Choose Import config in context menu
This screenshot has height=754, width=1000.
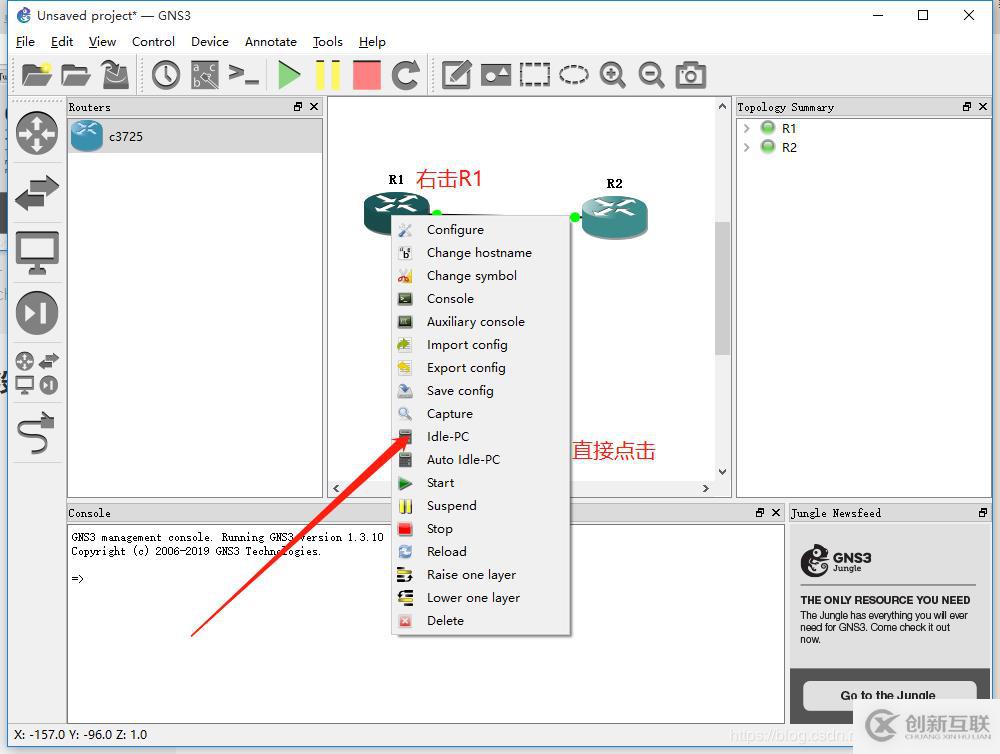(x=481, y=344)
